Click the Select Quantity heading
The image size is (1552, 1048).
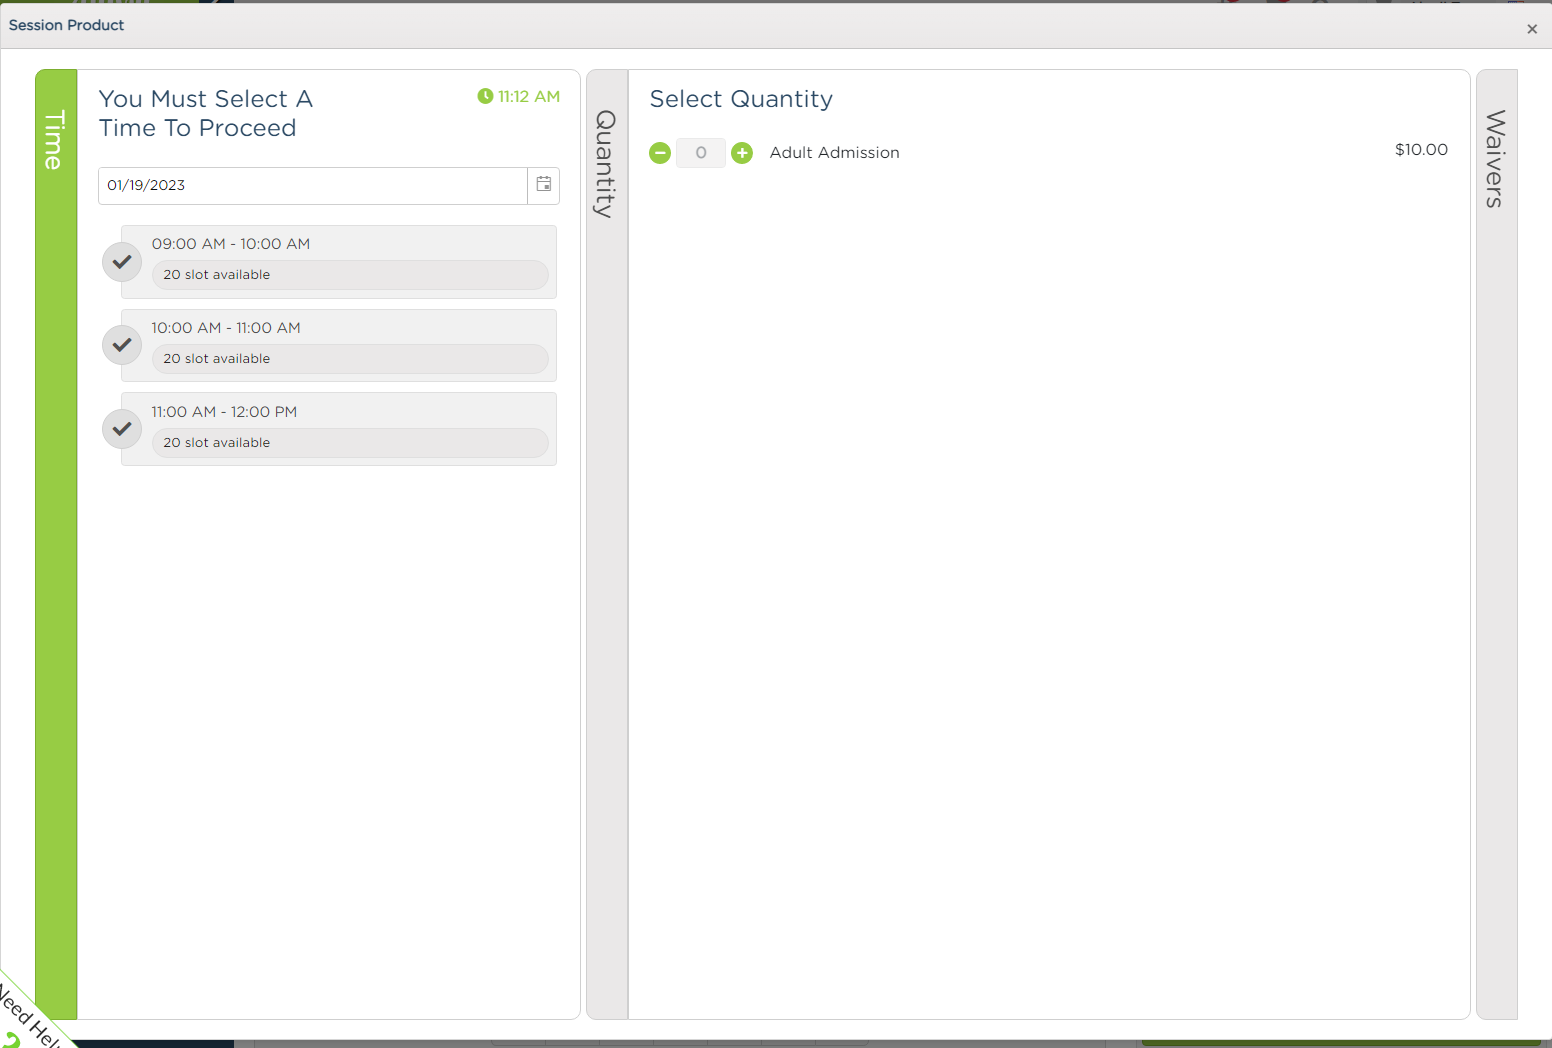[x=741, y=99]
